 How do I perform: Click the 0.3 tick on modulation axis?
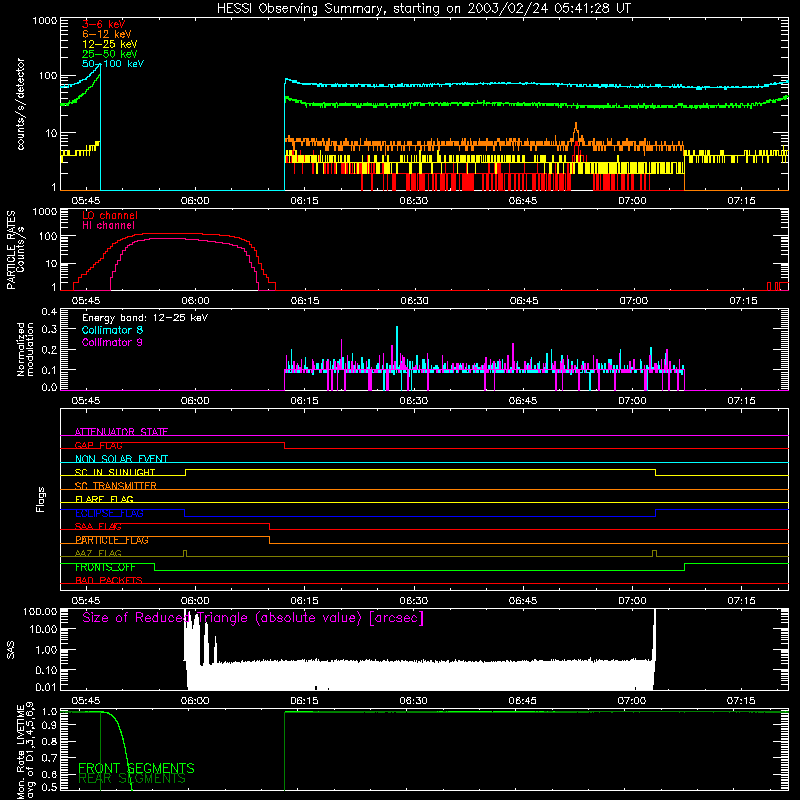49,330
